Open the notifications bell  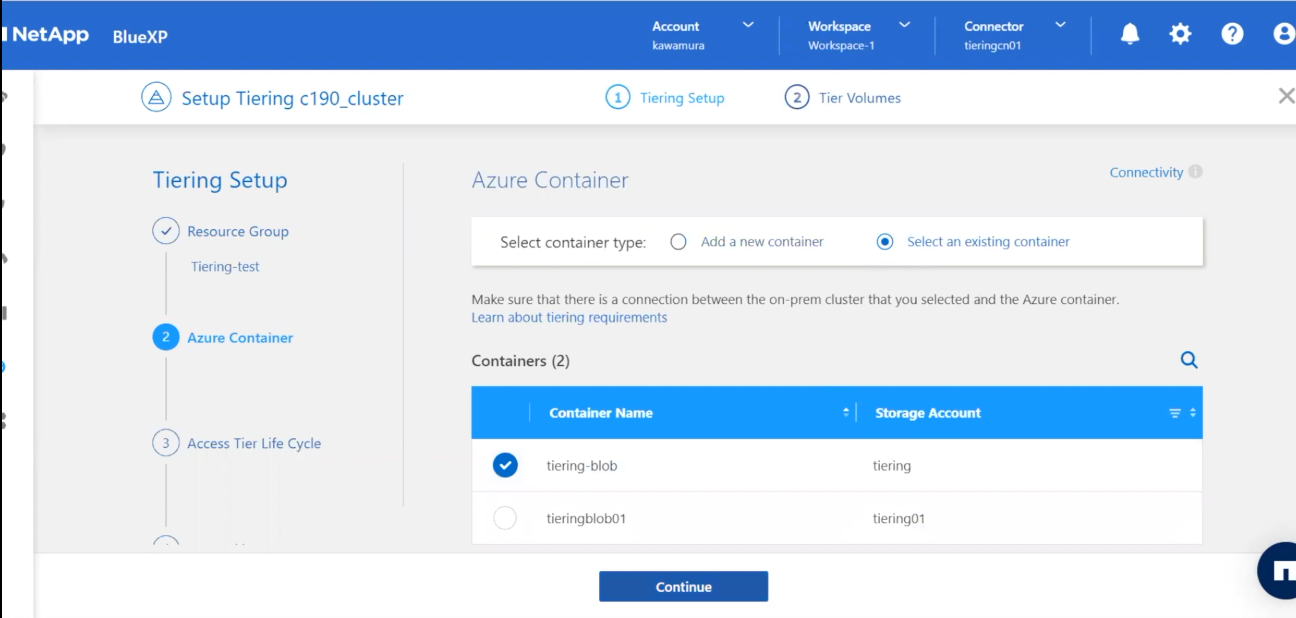coord(1130,34)
